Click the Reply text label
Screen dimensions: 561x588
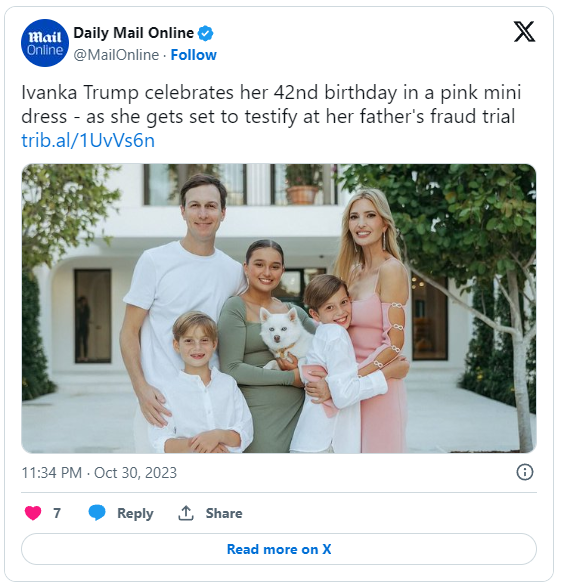coord(135,513)
